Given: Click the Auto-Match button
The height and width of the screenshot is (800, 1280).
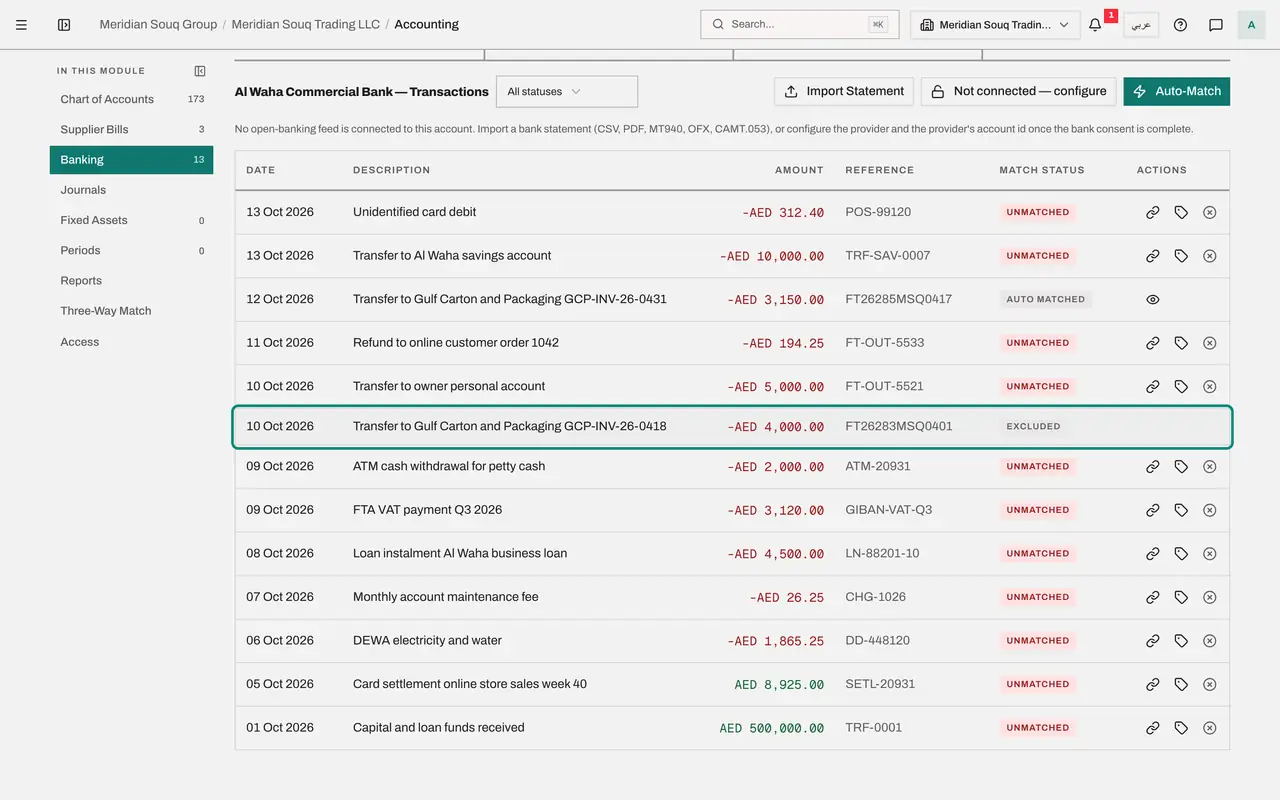Looking at the screenshot, I should (x=1176, y=91).
